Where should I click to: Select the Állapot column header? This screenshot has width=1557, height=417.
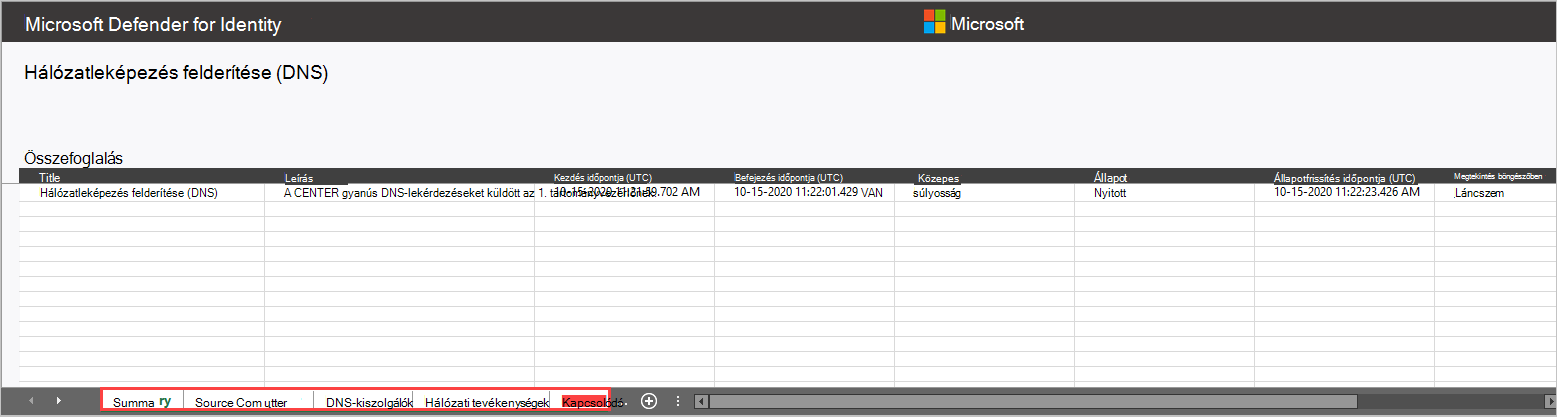[1111, 177]
